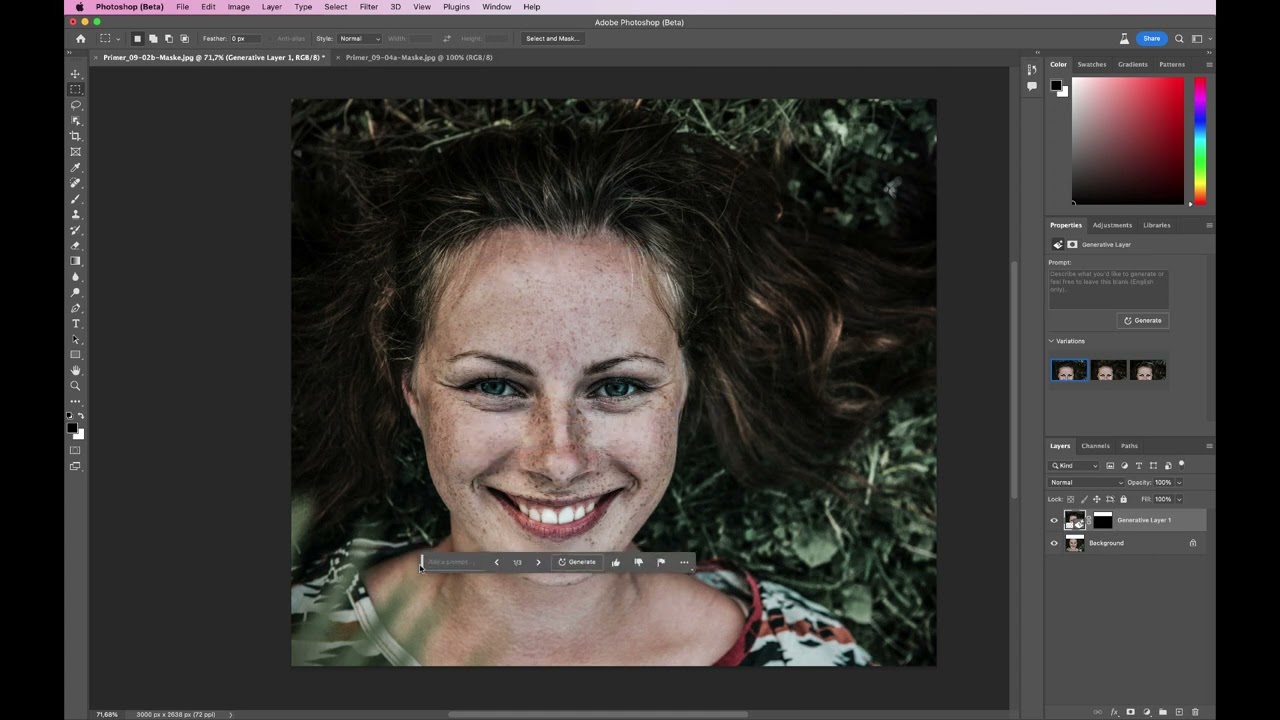Switch to the Channels tab
The height and width of the screenshot is (720, 1280).
(x=1095, y=446)
